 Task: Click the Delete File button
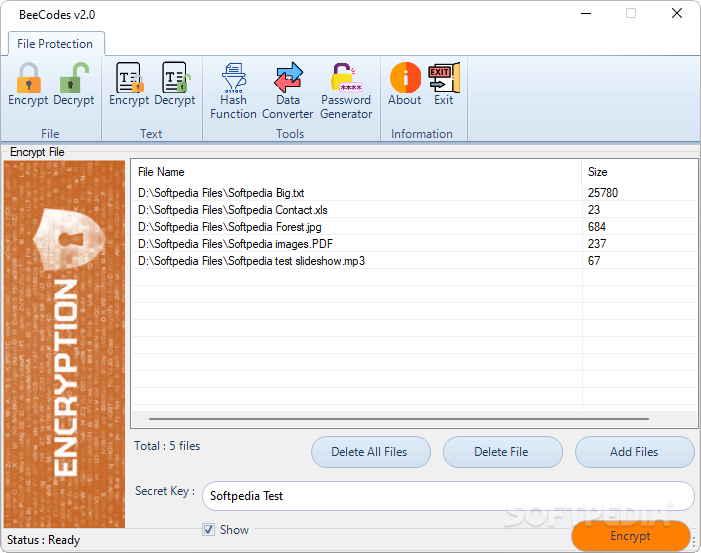503,452
